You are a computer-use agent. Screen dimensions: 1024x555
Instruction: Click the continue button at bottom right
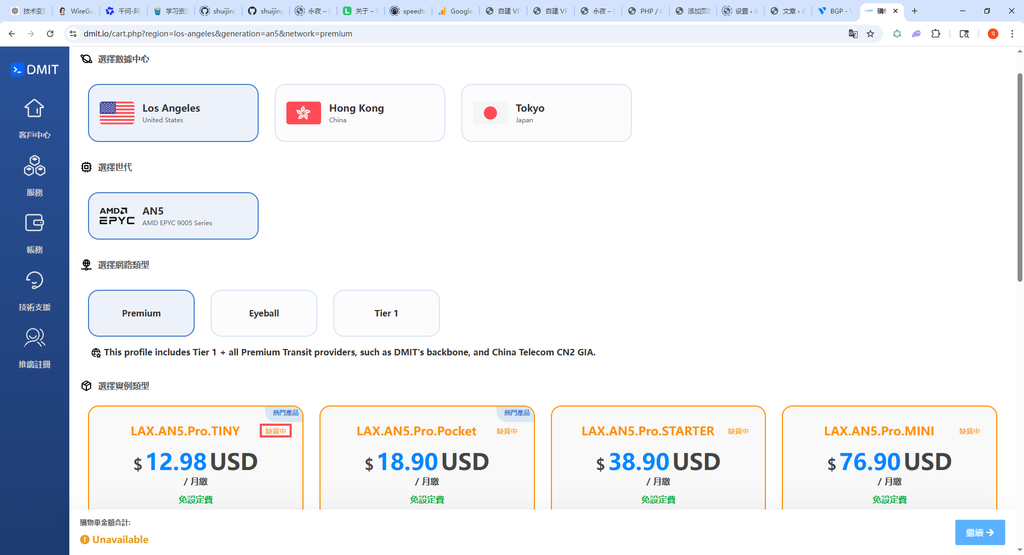pos(980,533)
